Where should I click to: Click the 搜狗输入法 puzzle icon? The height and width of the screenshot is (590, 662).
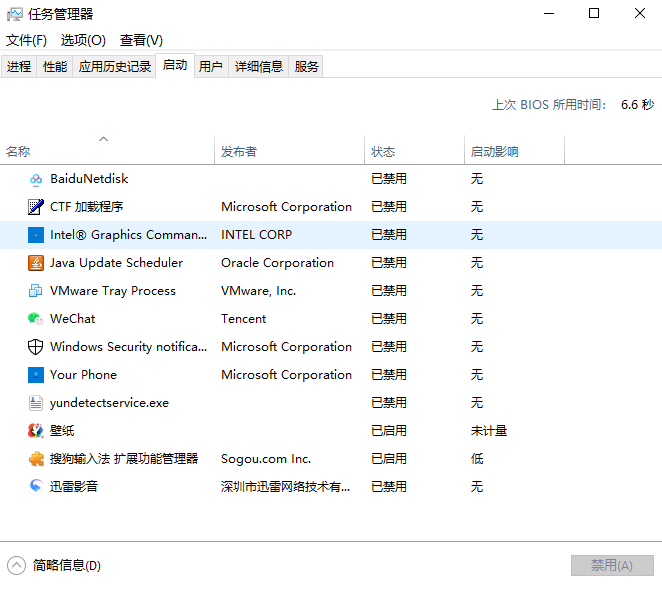pos(36,459)
